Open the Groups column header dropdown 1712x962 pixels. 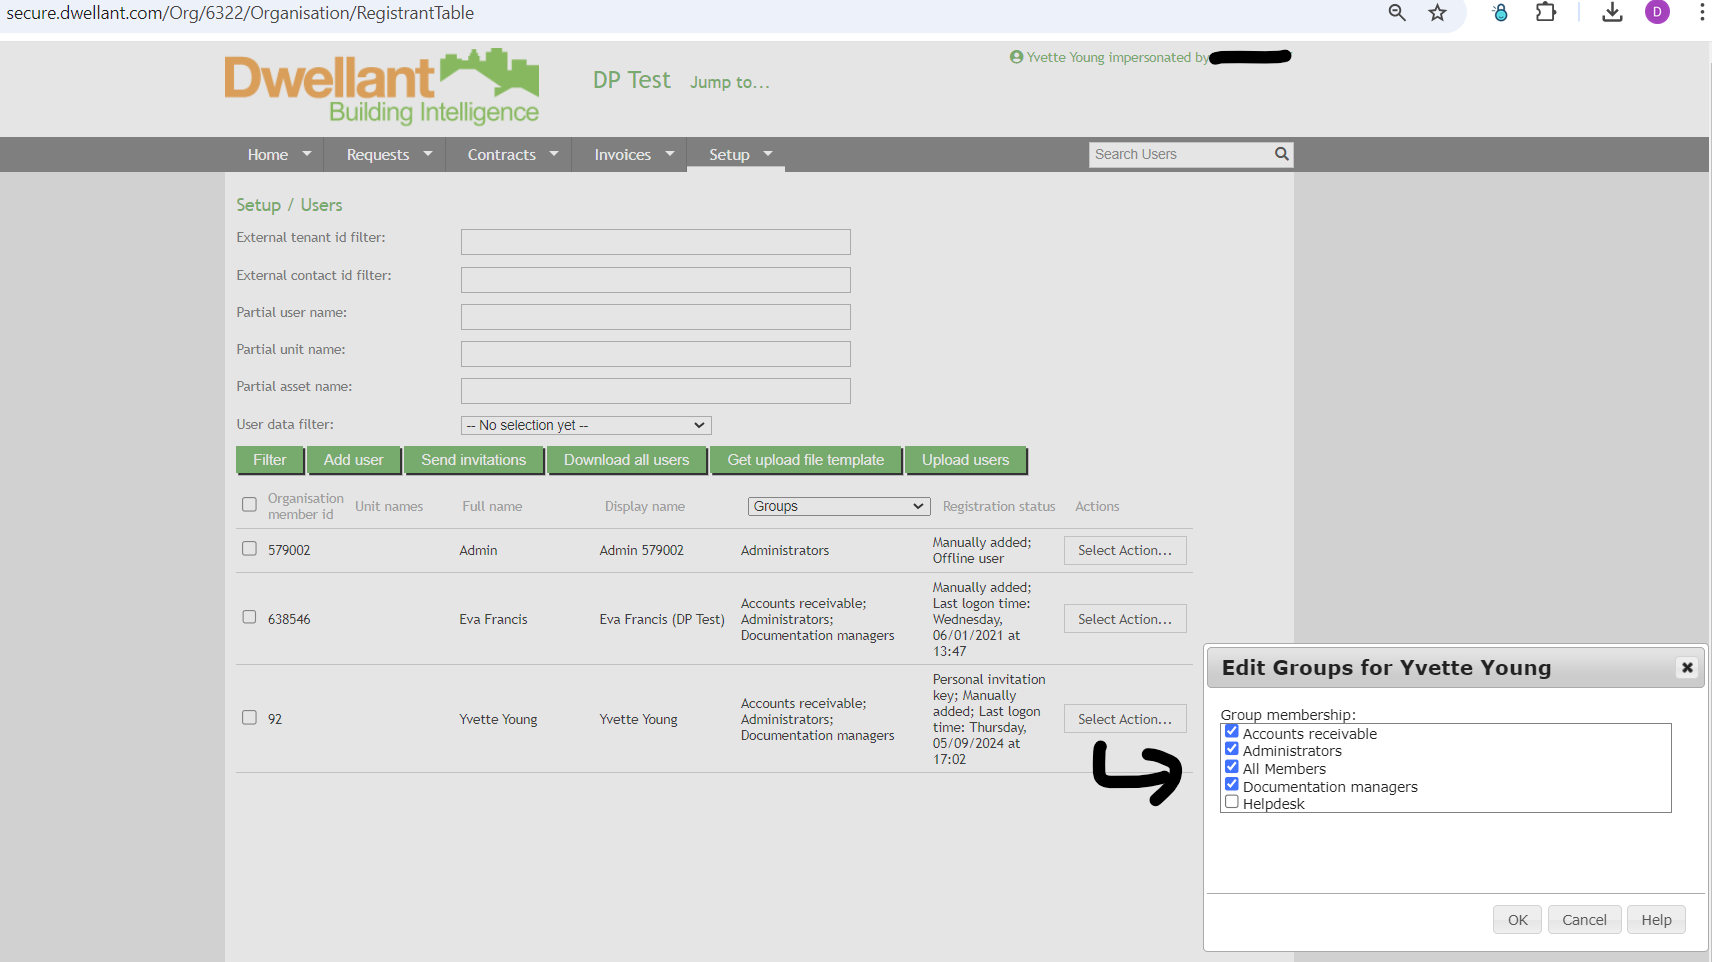coord(838,506)
